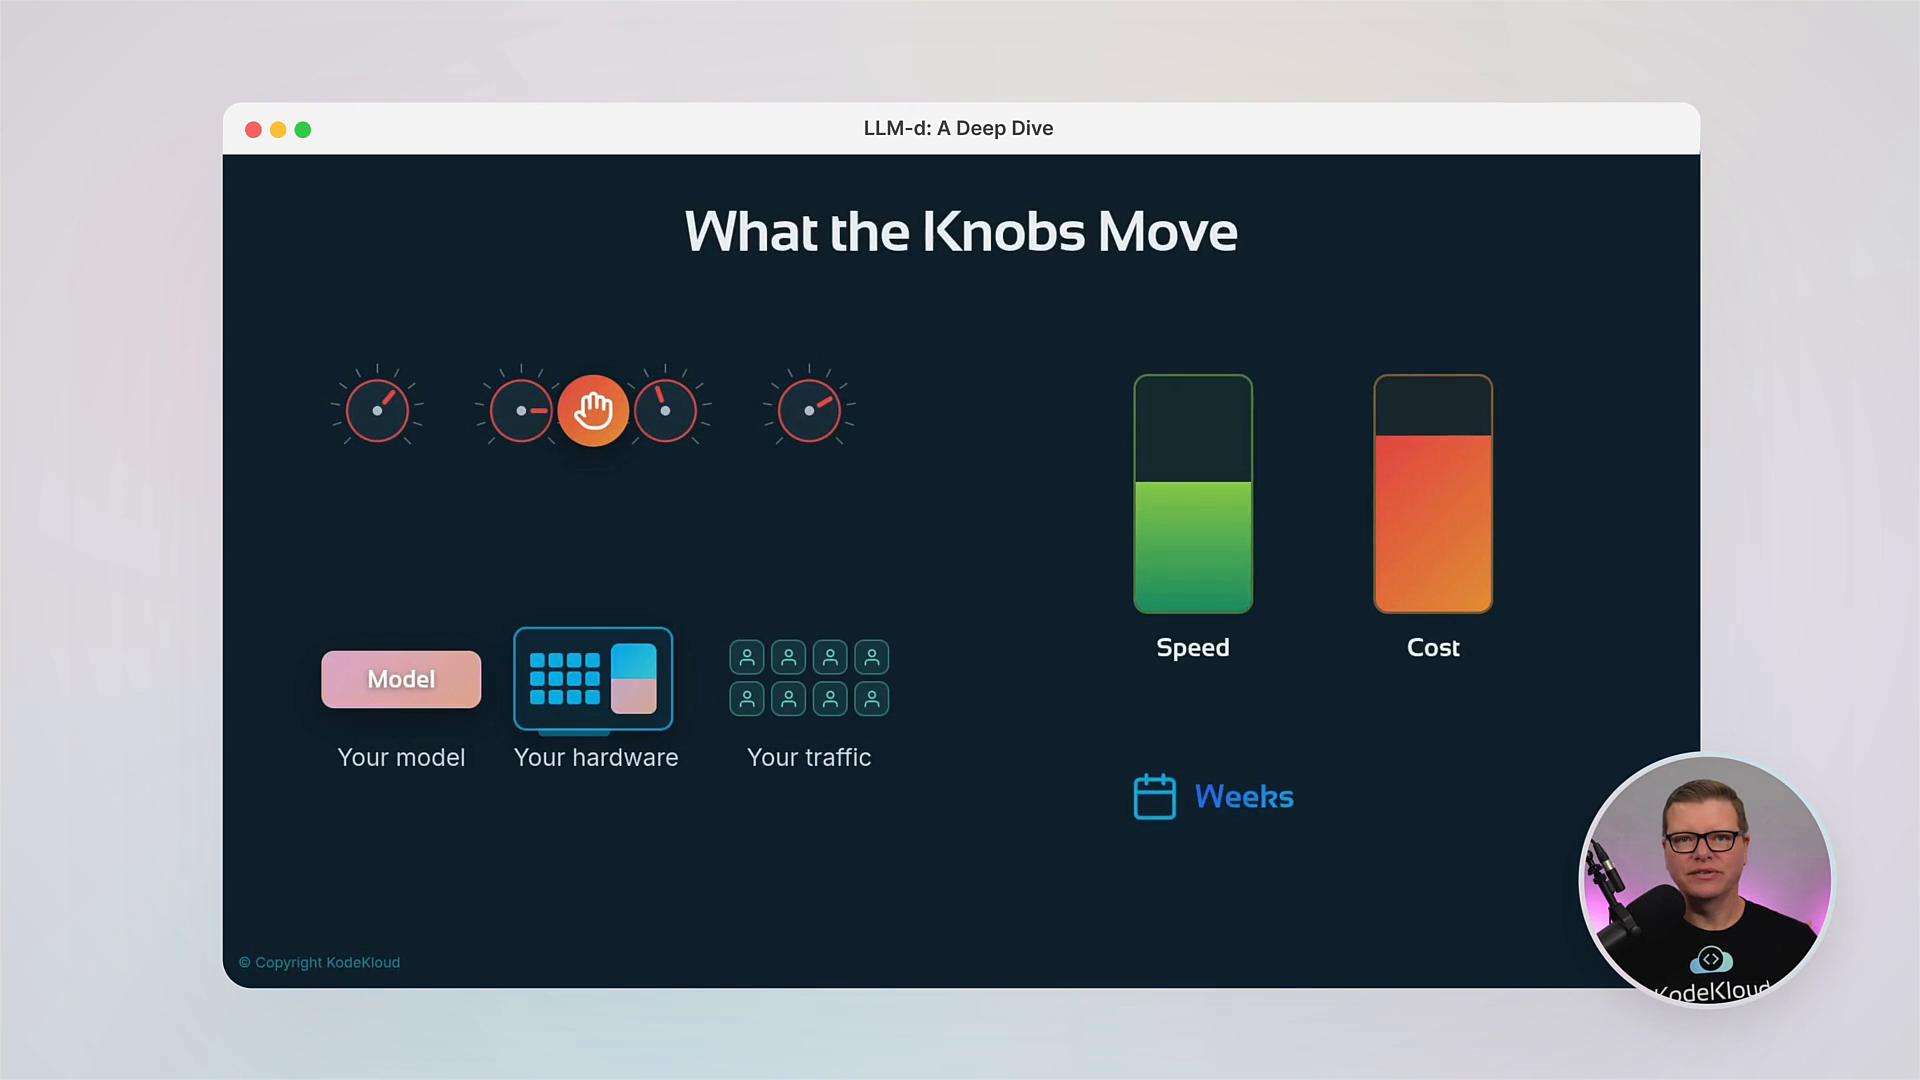Click the "LLM-d: A Deep Dive" window title
Screen dimensions: 1920x1080
click(x=958, y=128)
